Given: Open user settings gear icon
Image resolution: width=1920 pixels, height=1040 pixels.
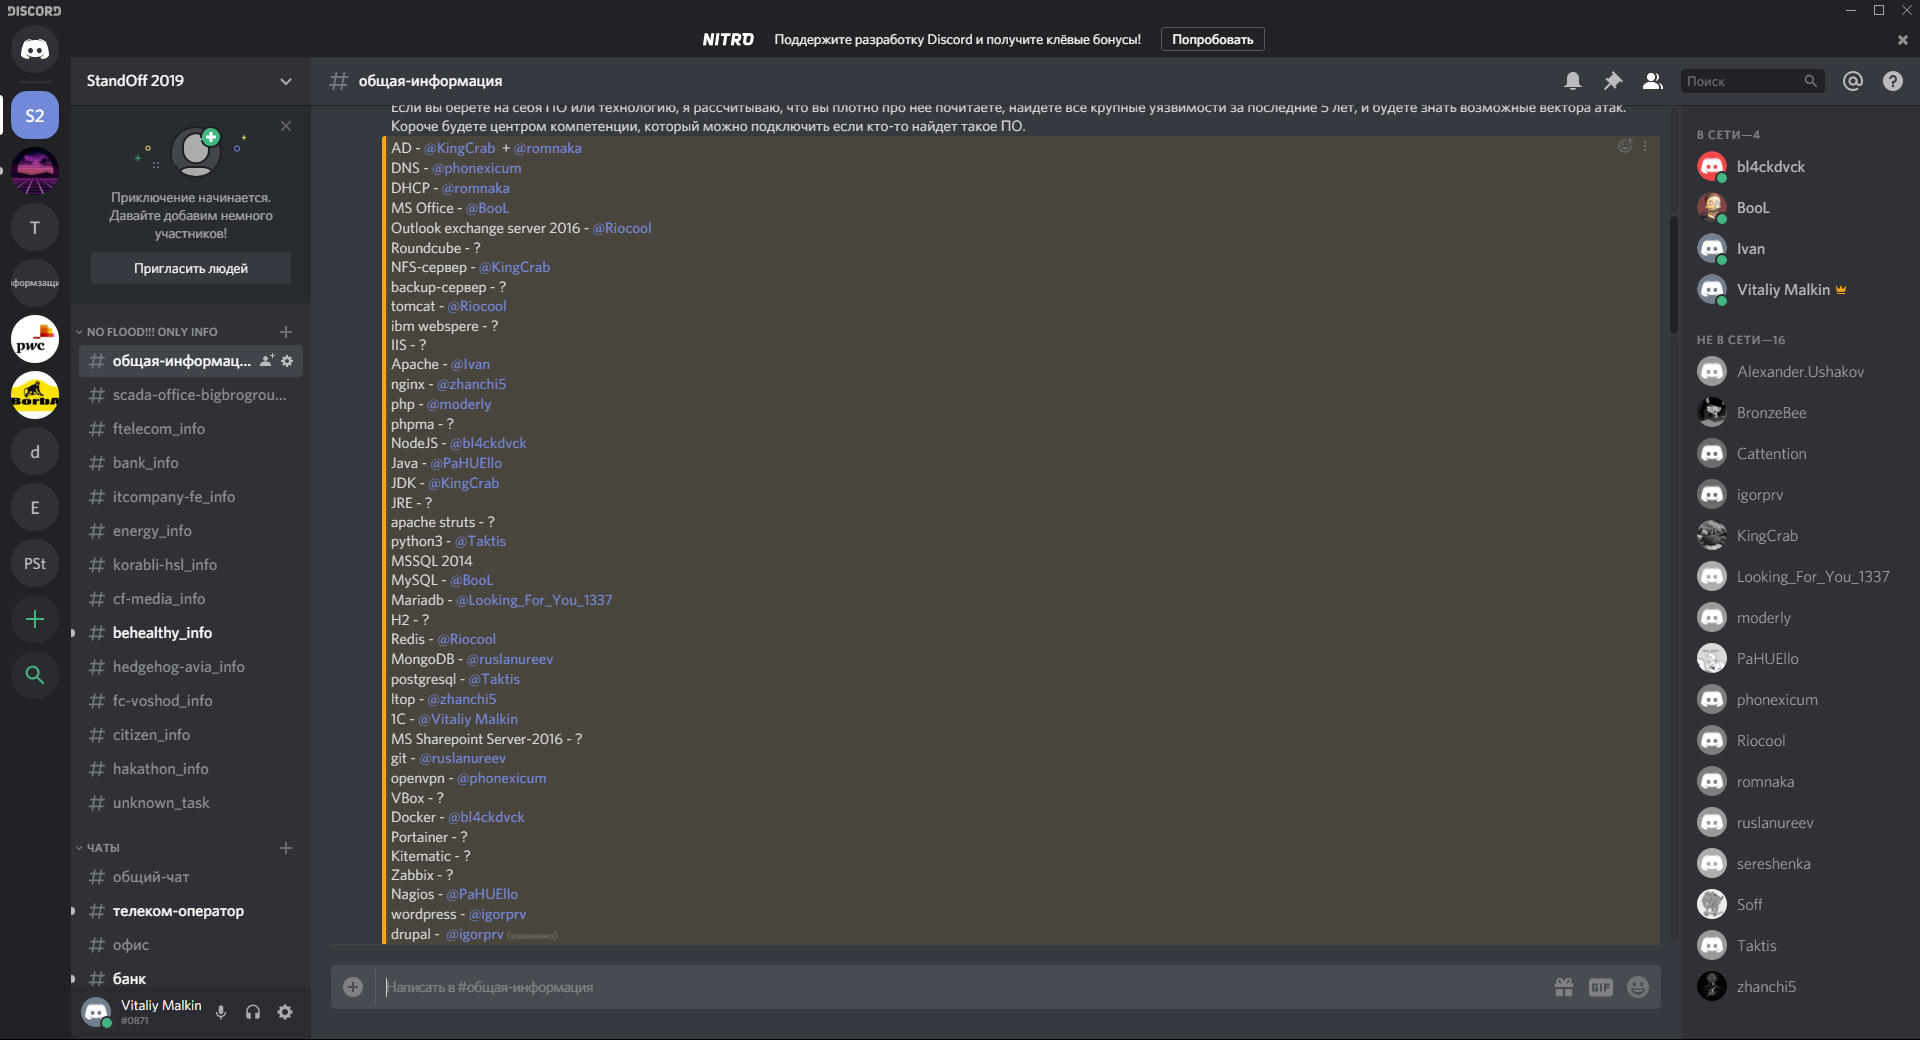Looking at the screenshot, I should pyautogui.click(x=285, y=1012).
